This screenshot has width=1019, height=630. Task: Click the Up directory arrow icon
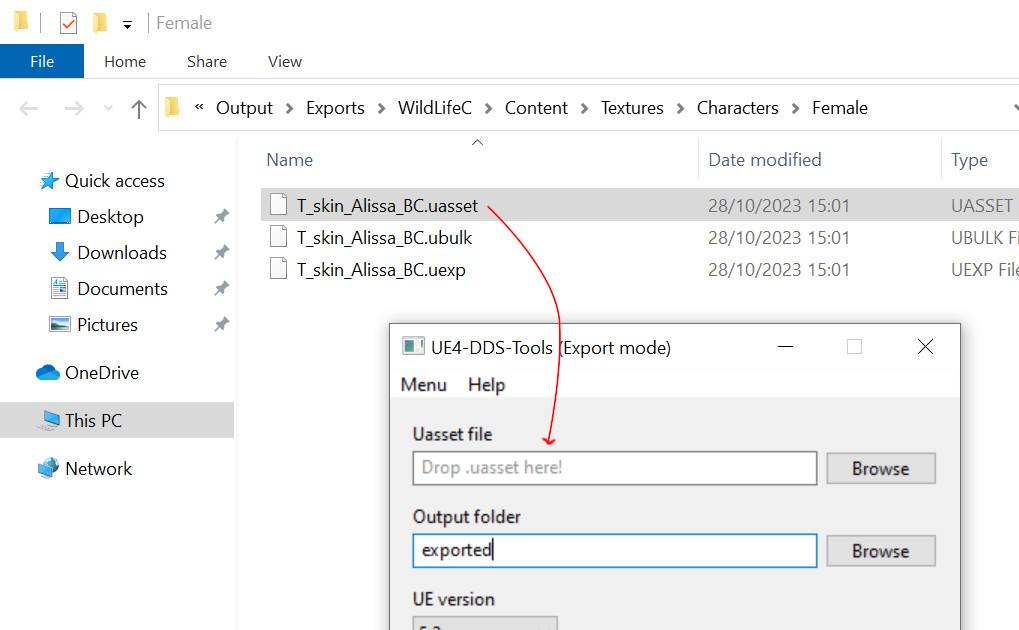click(139, 109)
